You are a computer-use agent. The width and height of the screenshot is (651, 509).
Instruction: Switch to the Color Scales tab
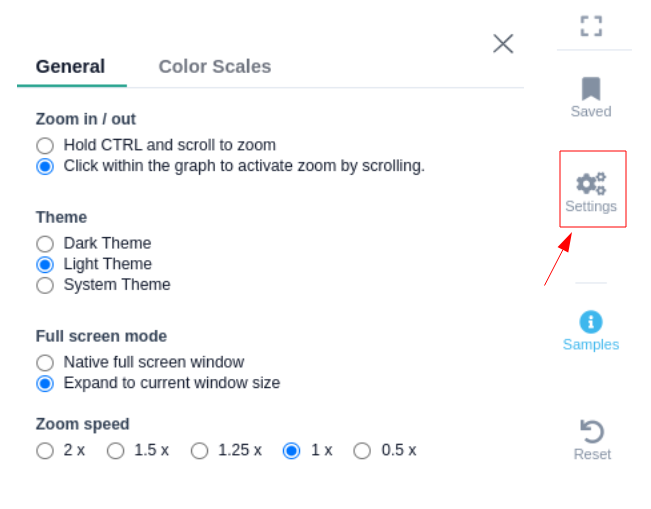pos(214,67)
